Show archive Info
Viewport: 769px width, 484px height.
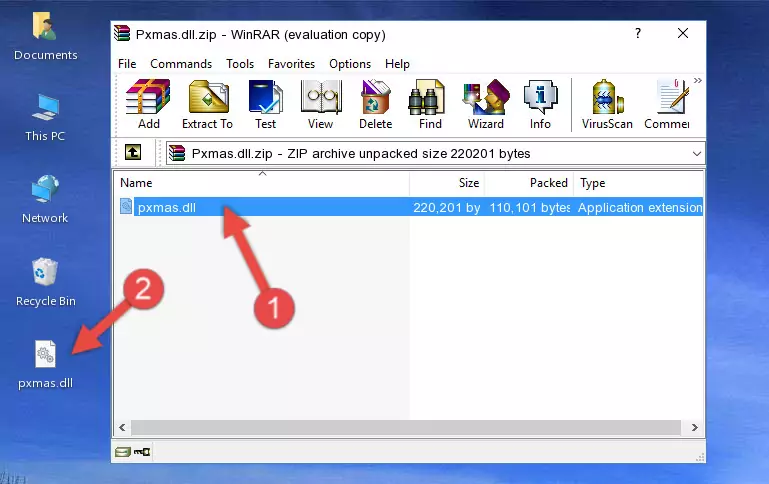[540, 104]
